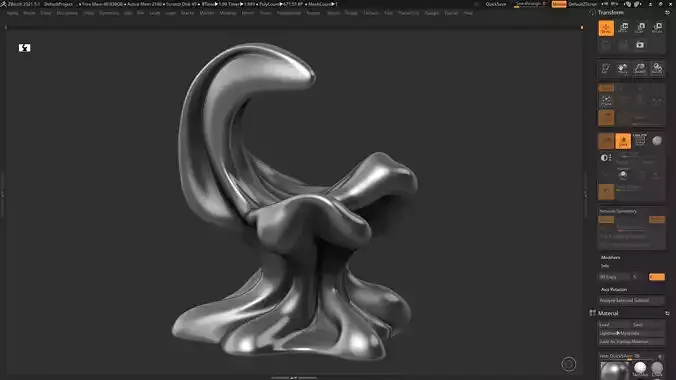Click the Snapshot camera icon
The image size is (676, 380).
[x=640, y=45]
